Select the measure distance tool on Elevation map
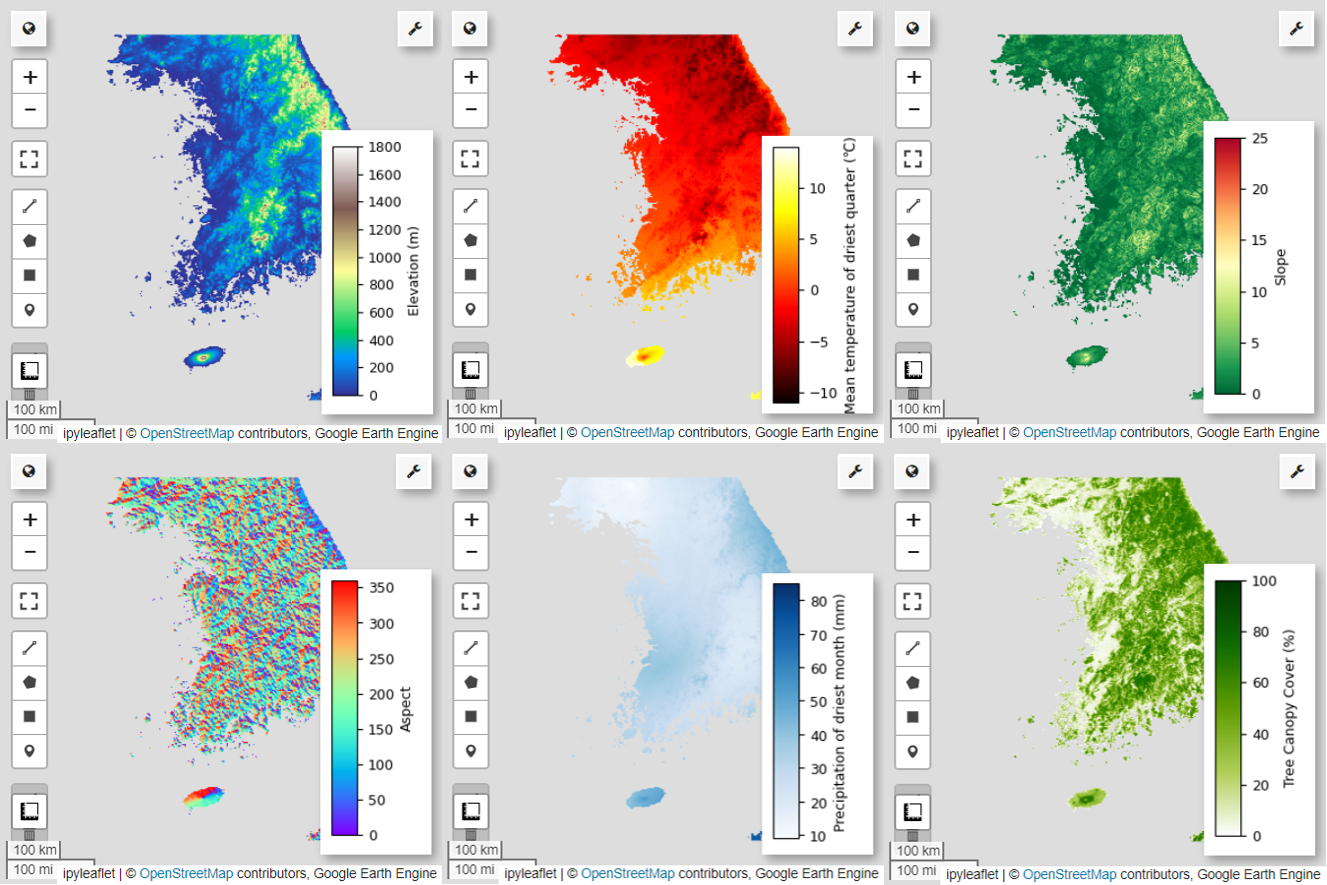Image resolution: width=1327 pixels, height=885 pixels. coord(29,207)
